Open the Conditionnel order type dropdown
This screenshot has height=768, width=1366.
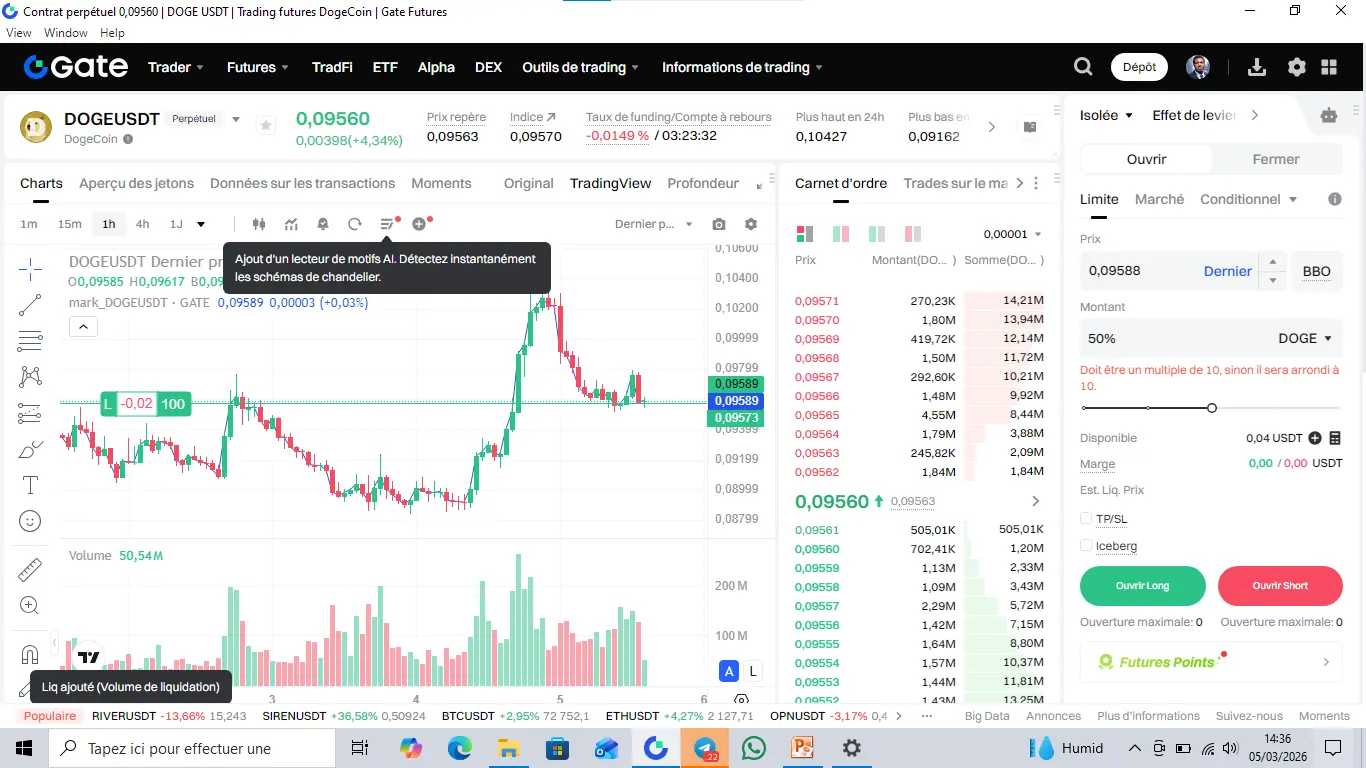coord(1249,199)
